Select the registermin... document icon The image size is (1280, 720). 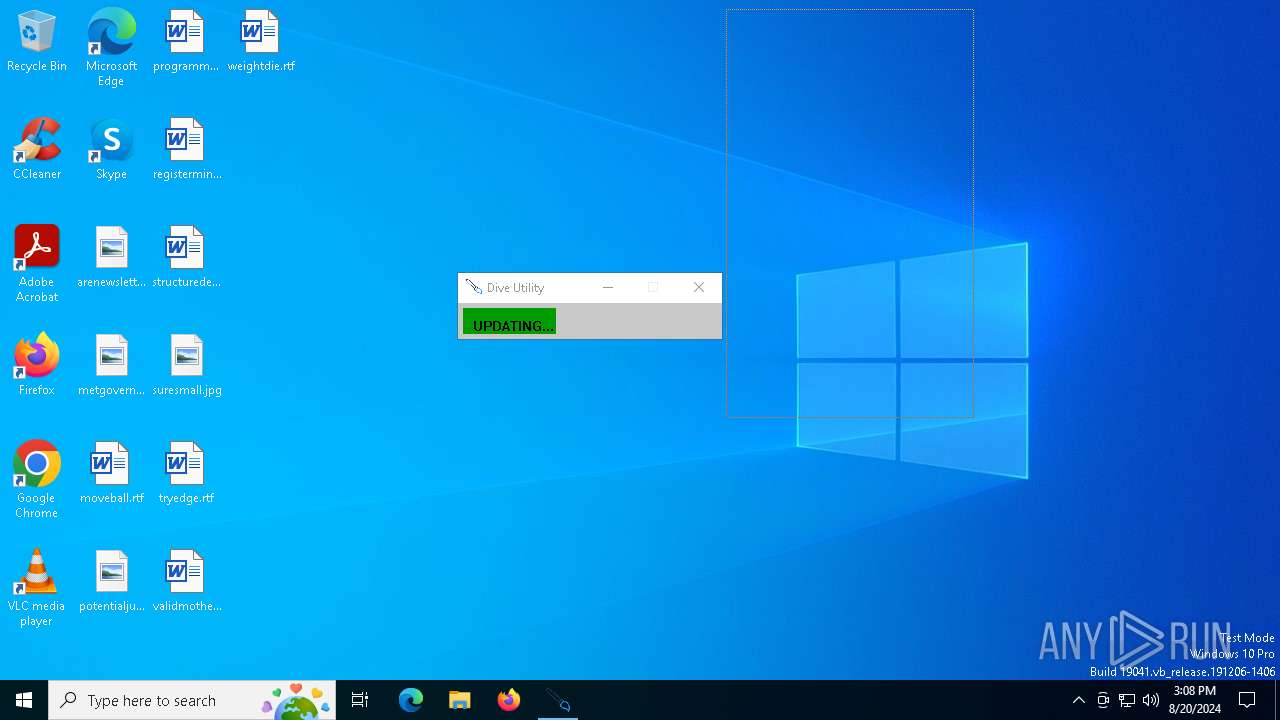click(x=186, y=149)
